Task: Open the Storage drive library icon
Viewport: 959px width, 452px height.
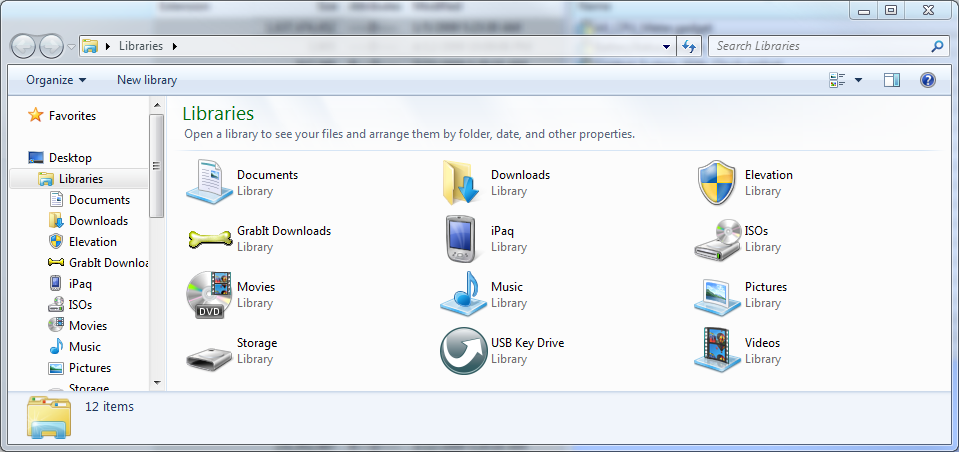Action: point(209,352)
